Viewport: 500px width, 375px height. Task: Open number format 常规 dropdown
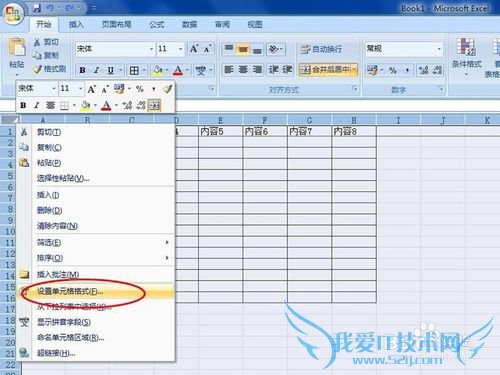[439, 49]
